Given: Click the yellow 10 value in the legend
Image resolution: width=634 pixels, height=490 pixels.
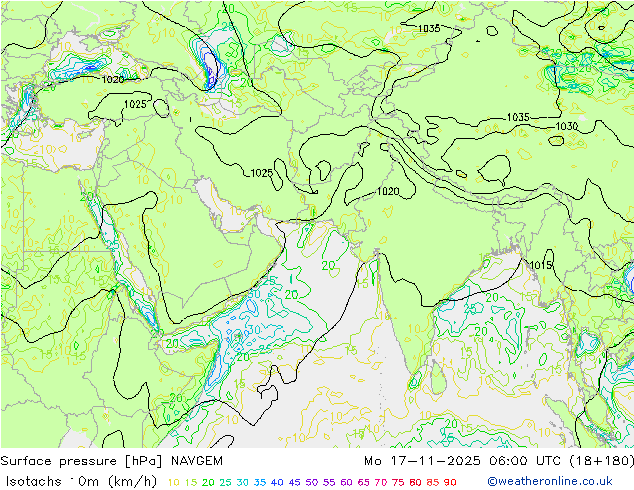Looking at the screenshot, I should [x=173, y=482].
